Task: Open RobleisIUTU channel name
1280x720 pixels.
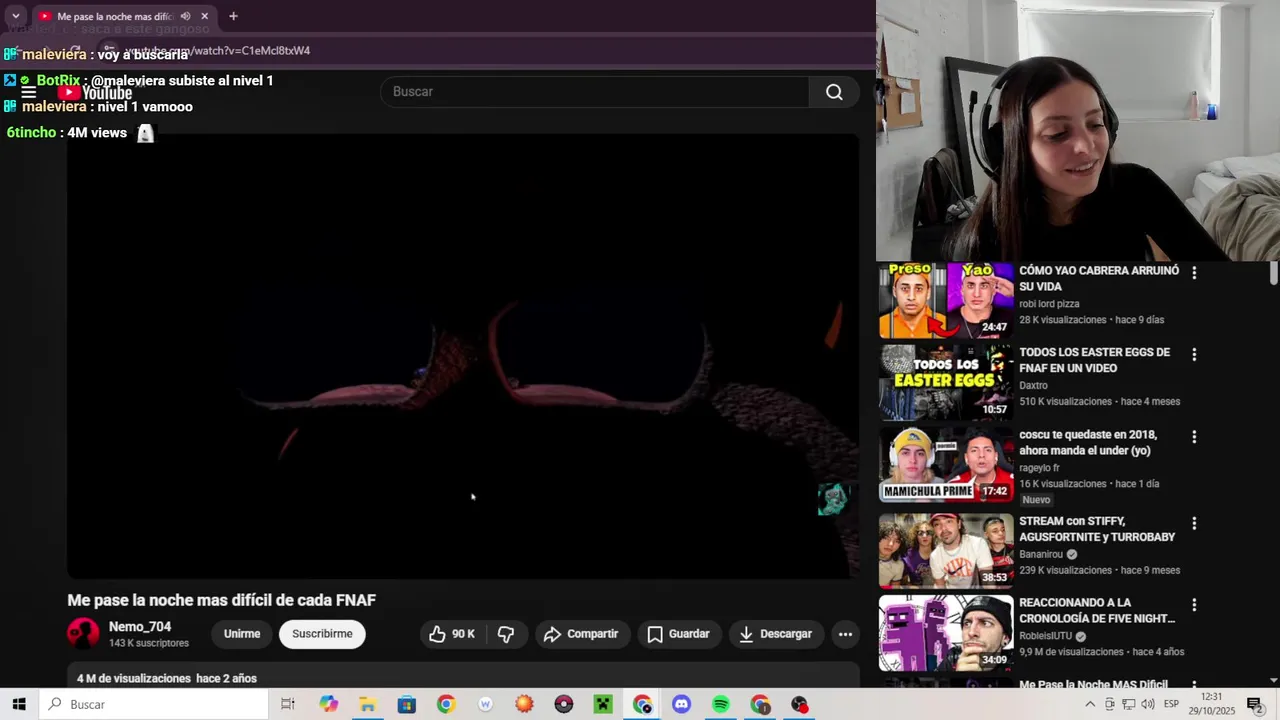Action: click(1046, 636)
